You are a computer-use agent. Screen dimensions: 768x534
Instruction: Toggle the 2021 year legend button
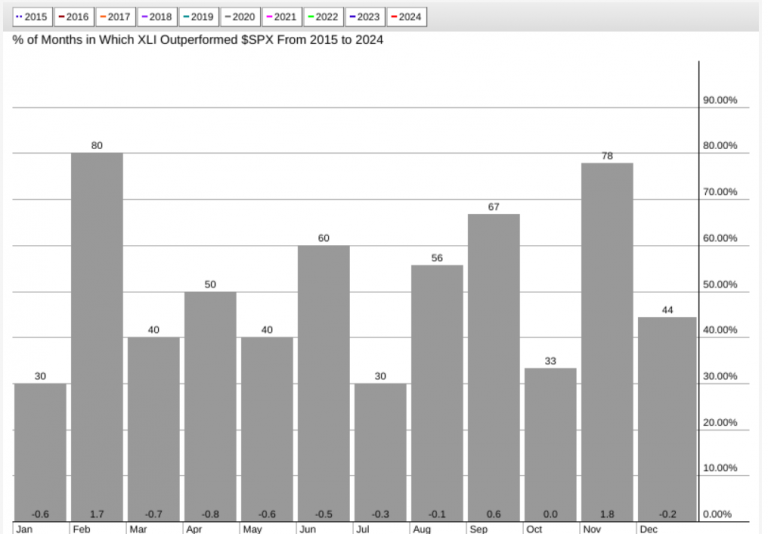(x=282, y=17)
